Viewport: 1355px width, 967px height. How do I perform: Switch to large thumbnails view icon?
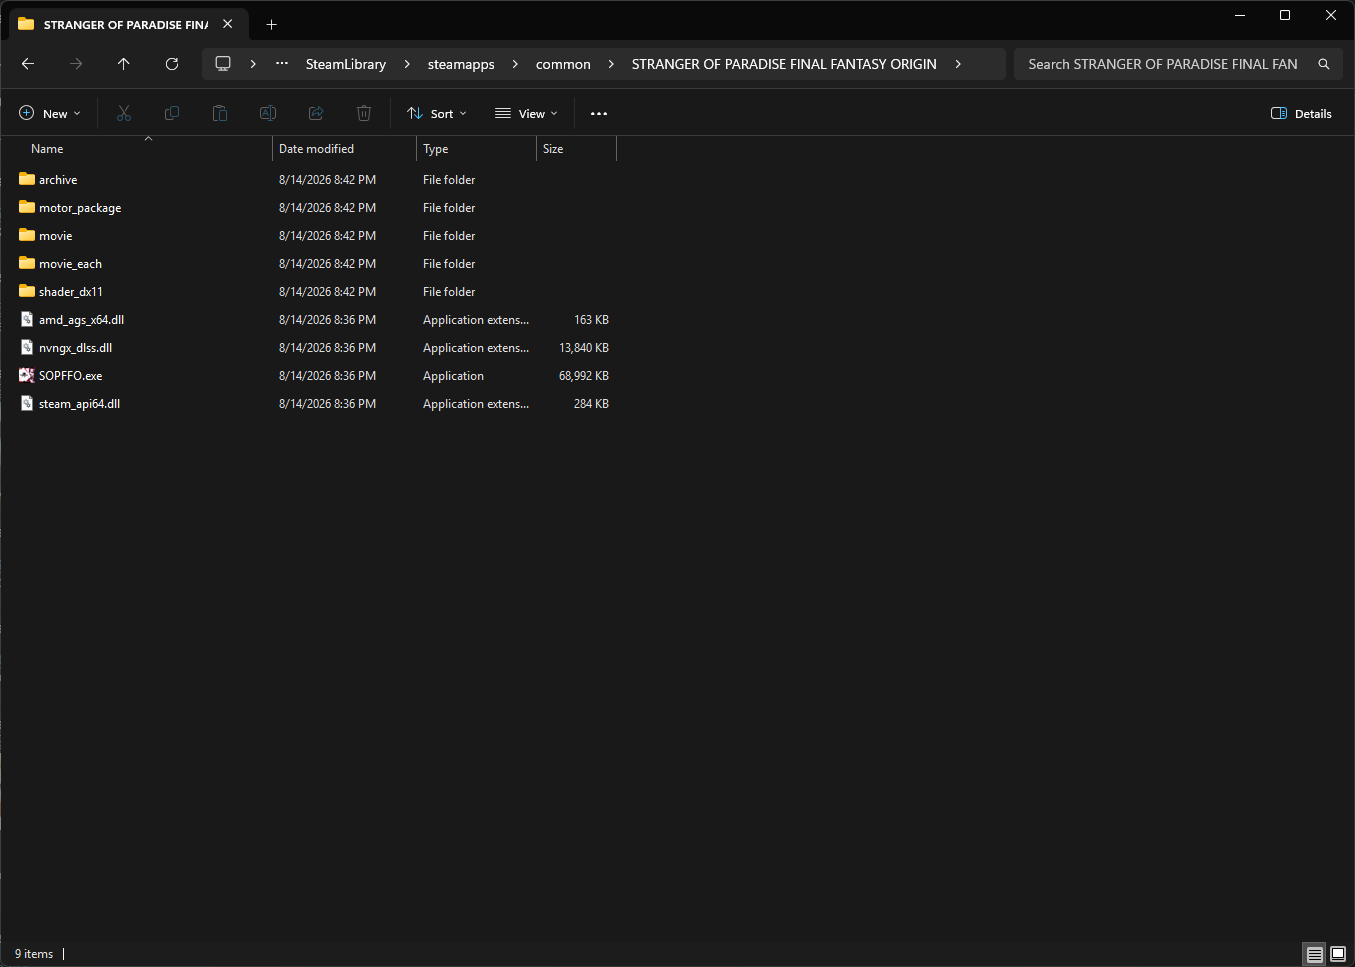(x=1338, y=954)
